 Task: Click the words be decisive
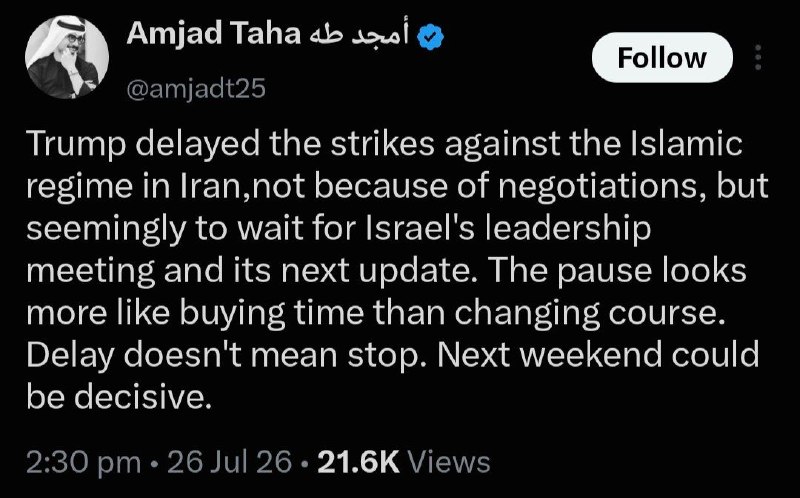click(x=118, y=397)
